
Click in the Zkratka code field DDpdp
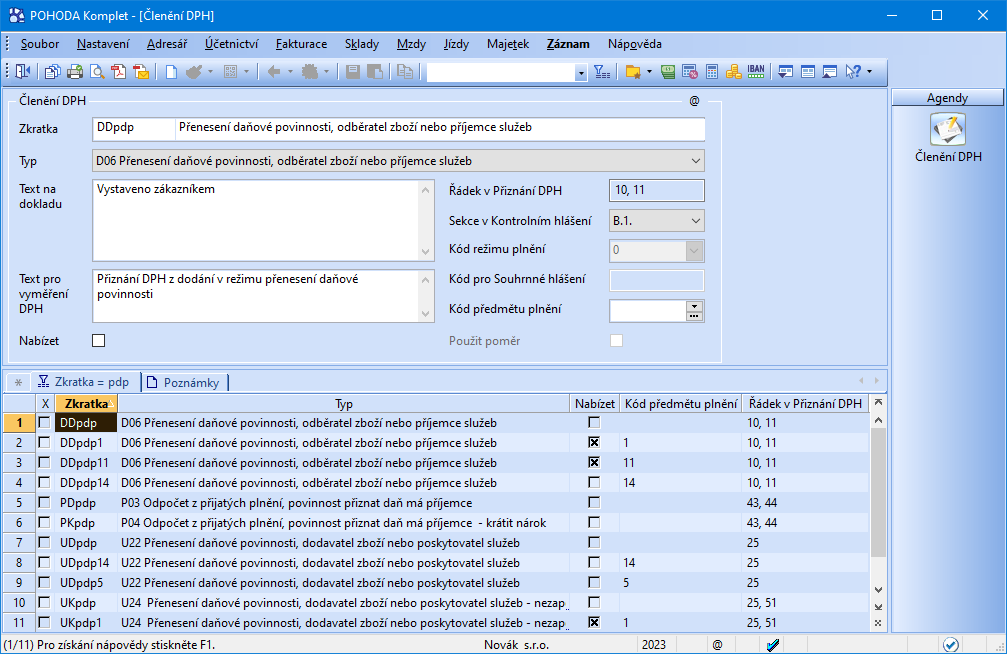click(x=134, y=128)
